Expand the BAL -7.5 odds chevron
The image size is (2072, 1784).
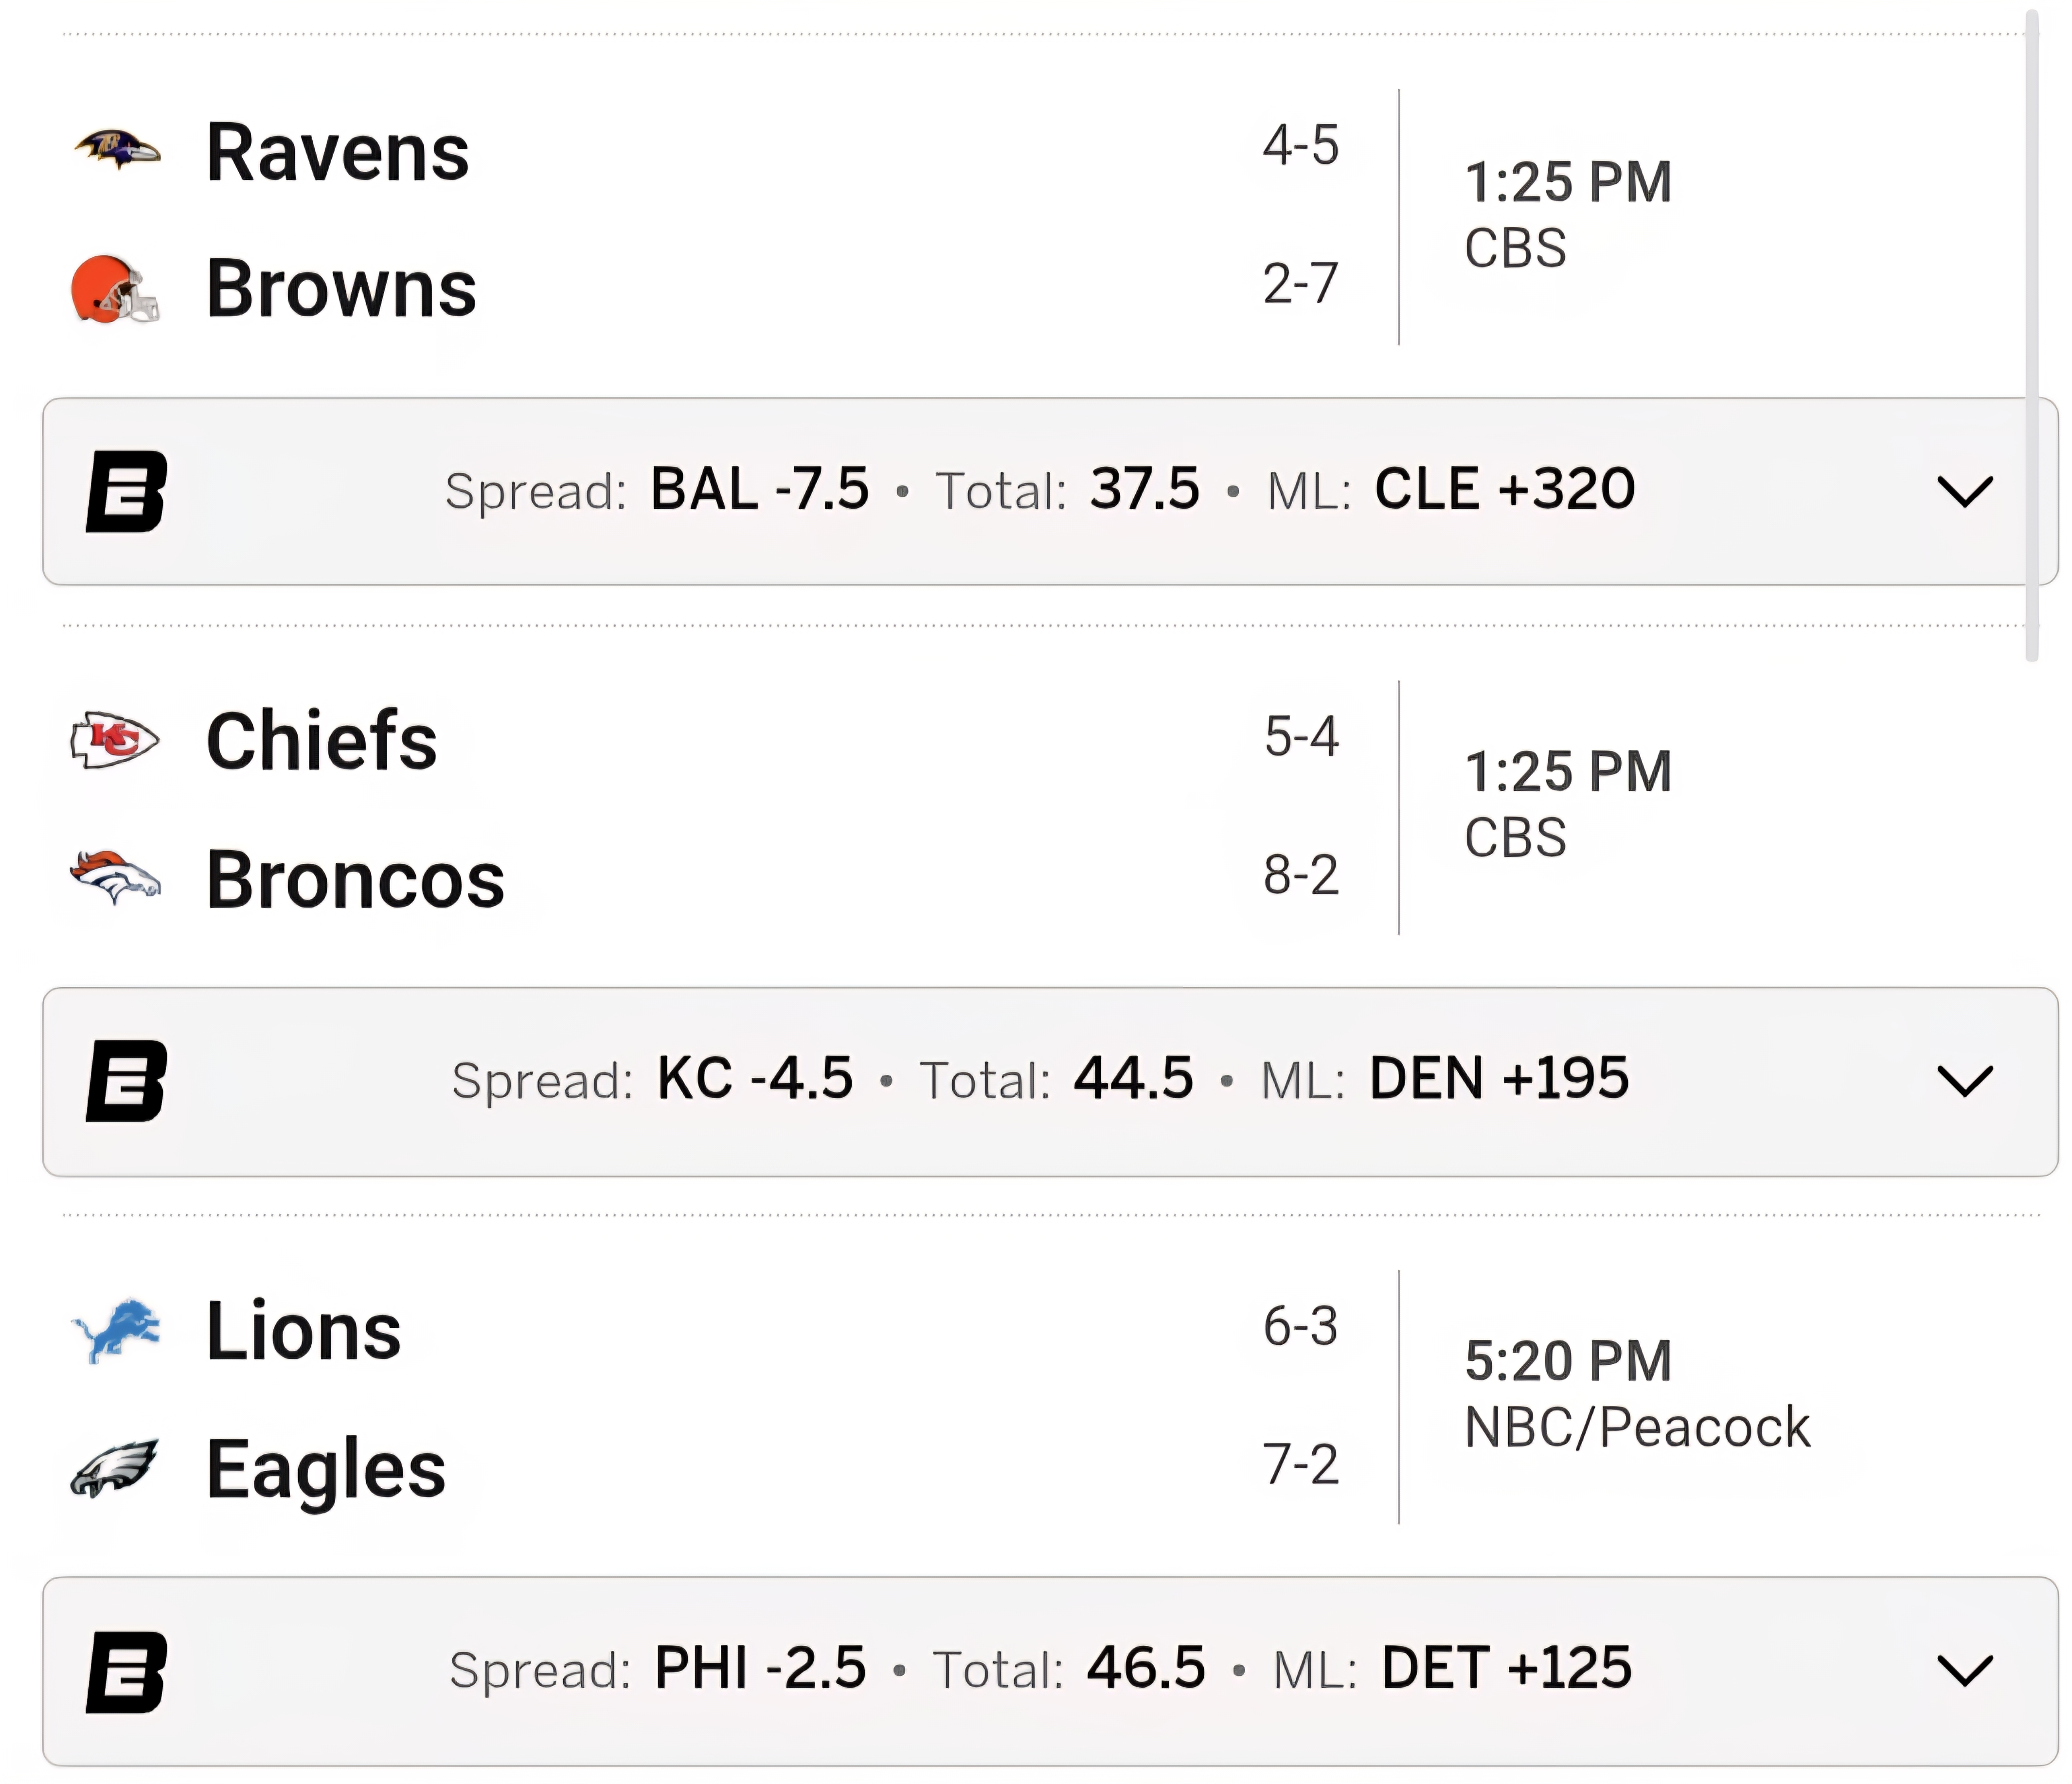pyautogui.click(x=1965, y=491)
